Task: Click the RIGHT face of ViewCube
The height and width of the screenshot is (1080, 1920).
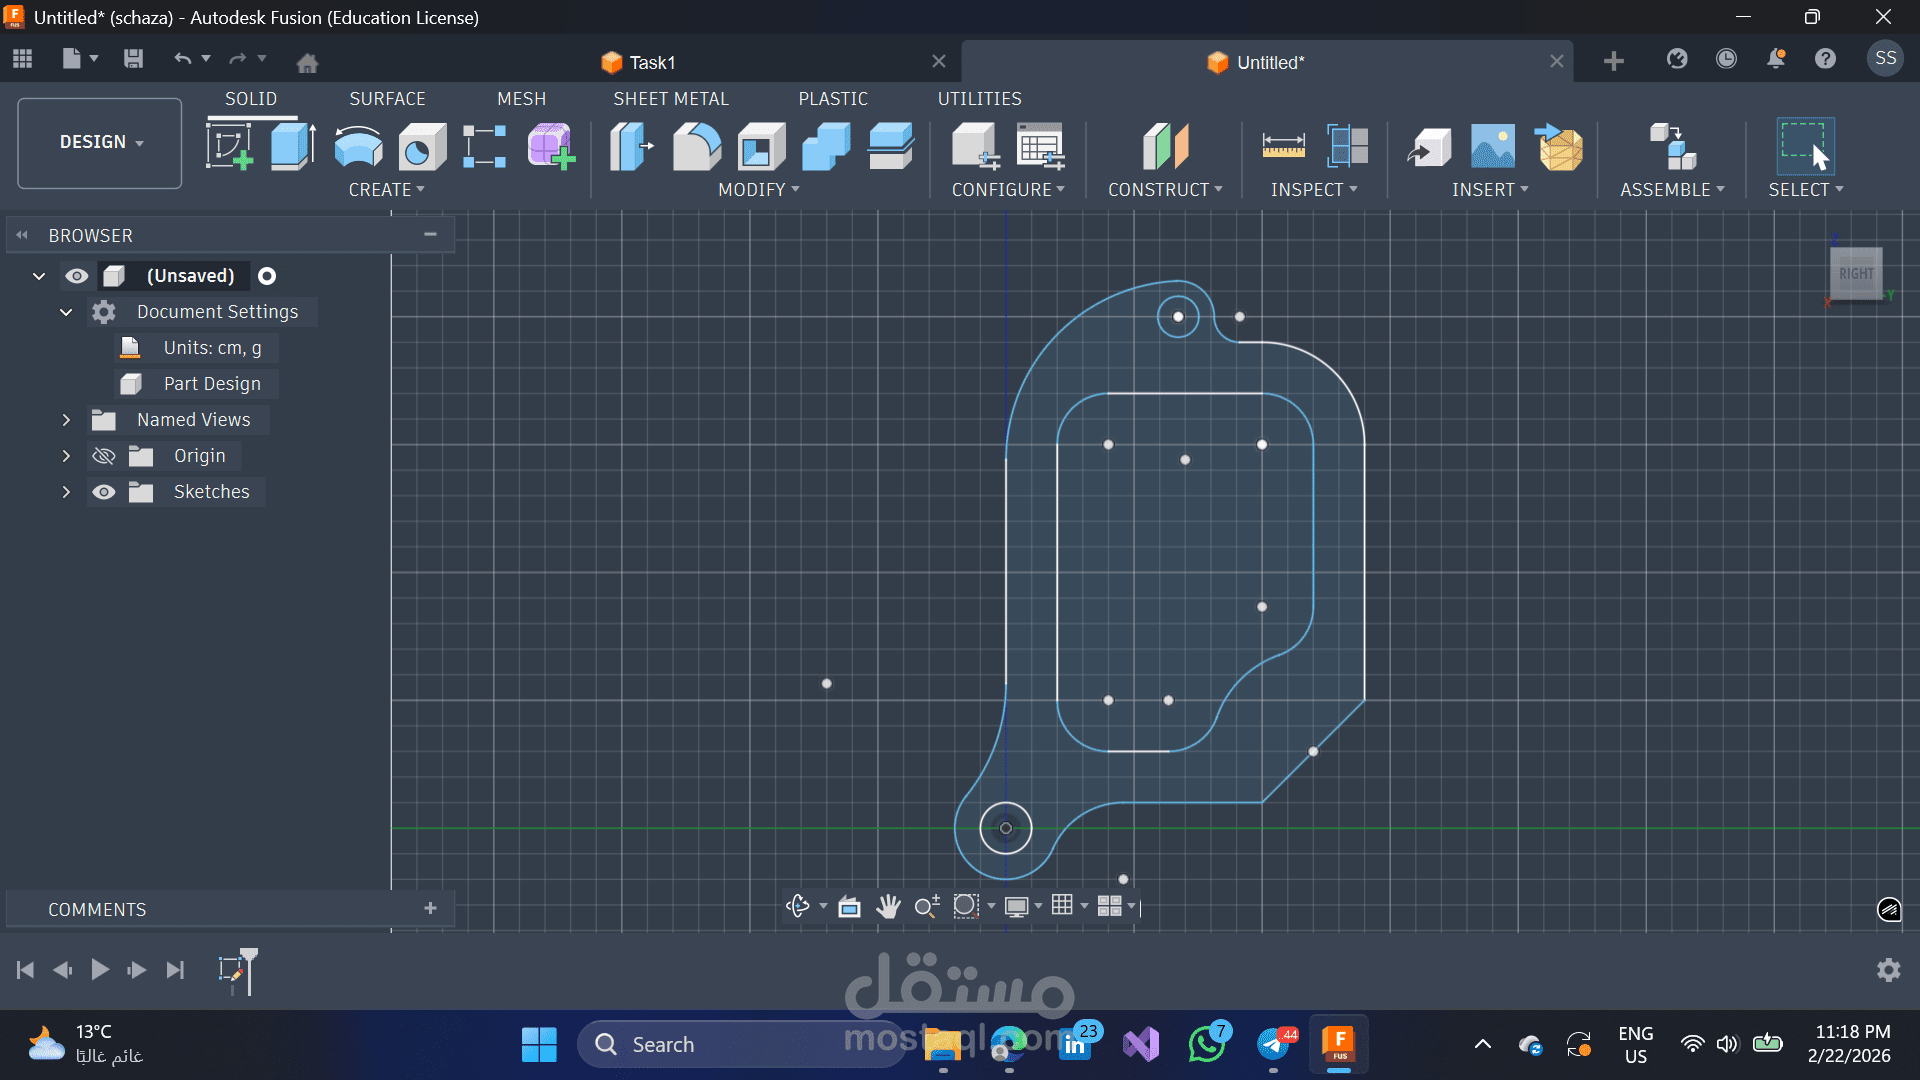Action: [1856, 274]
